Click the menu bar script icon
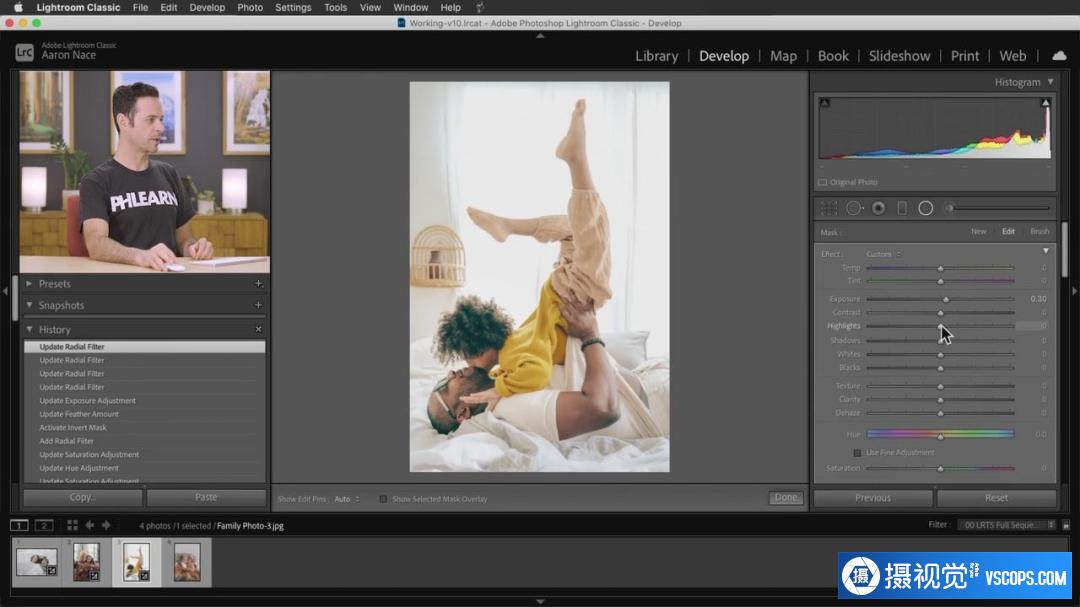Viewport: 1080px width, 607px height. tap(480, 8)
